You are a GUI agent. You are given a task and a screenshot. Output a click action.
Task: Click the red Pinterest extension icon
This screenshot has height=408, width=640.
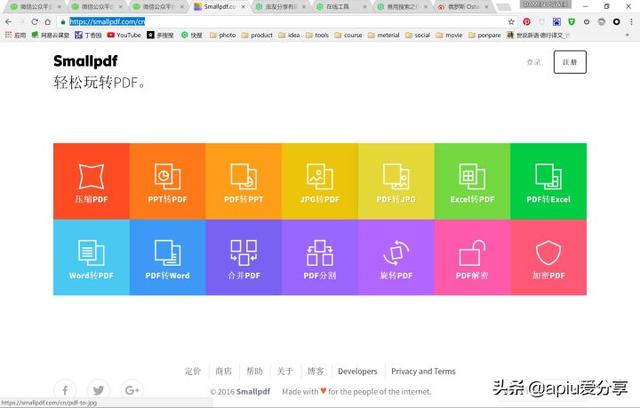527,22
